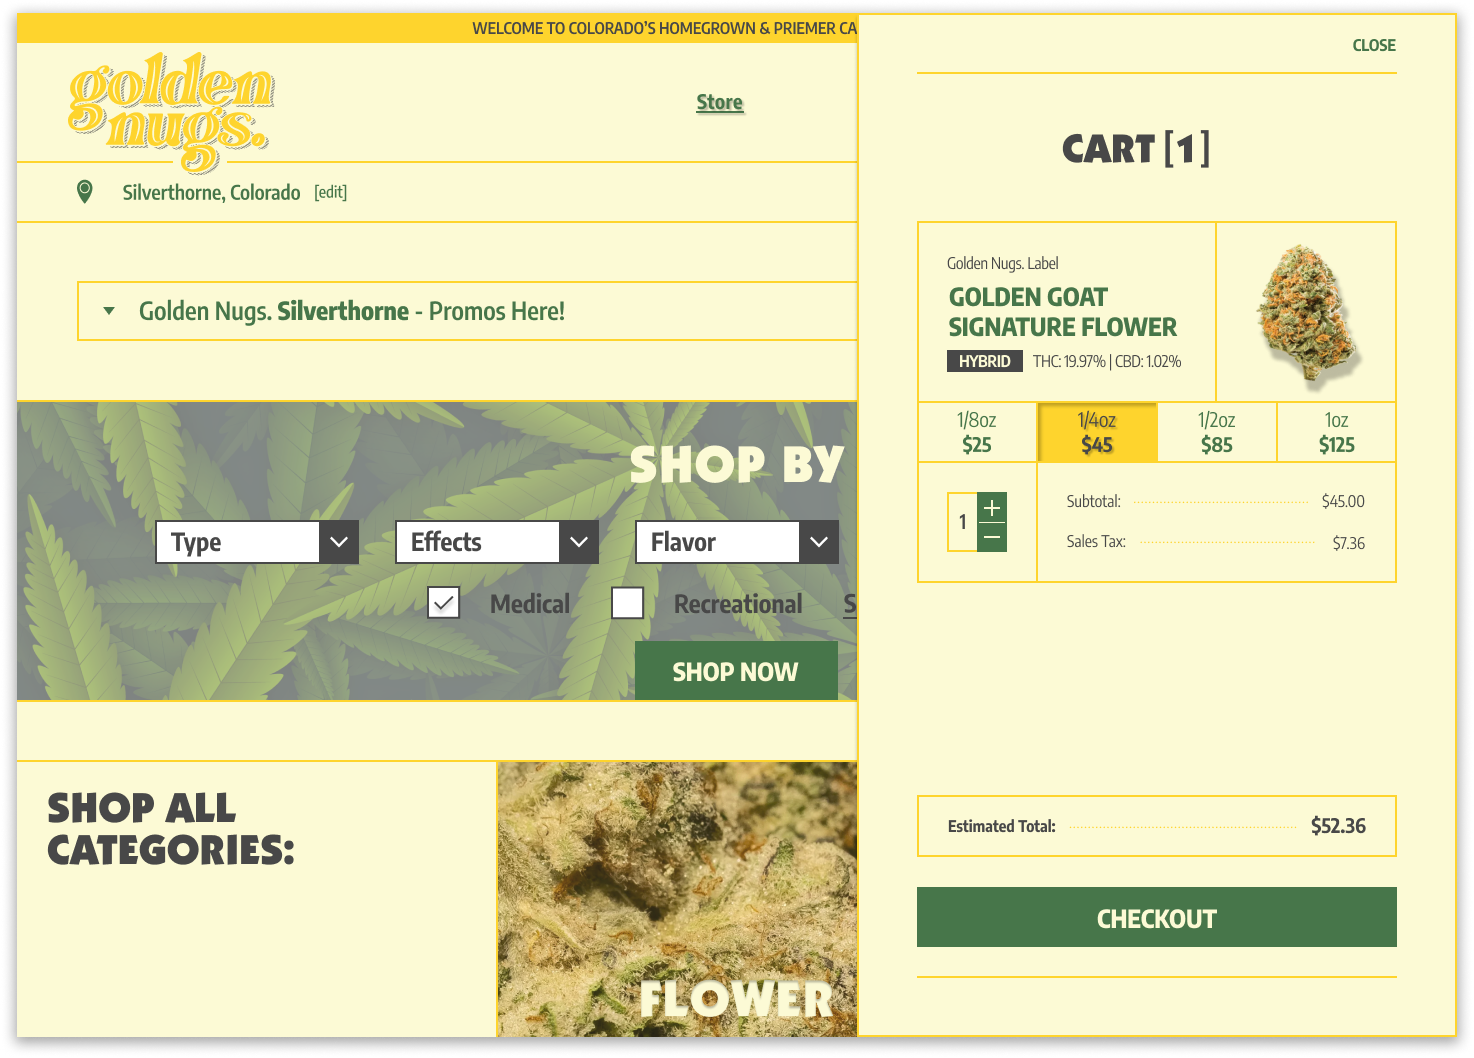
Task: Open the Effects dropdown
Action: click(x=497, y=542)
